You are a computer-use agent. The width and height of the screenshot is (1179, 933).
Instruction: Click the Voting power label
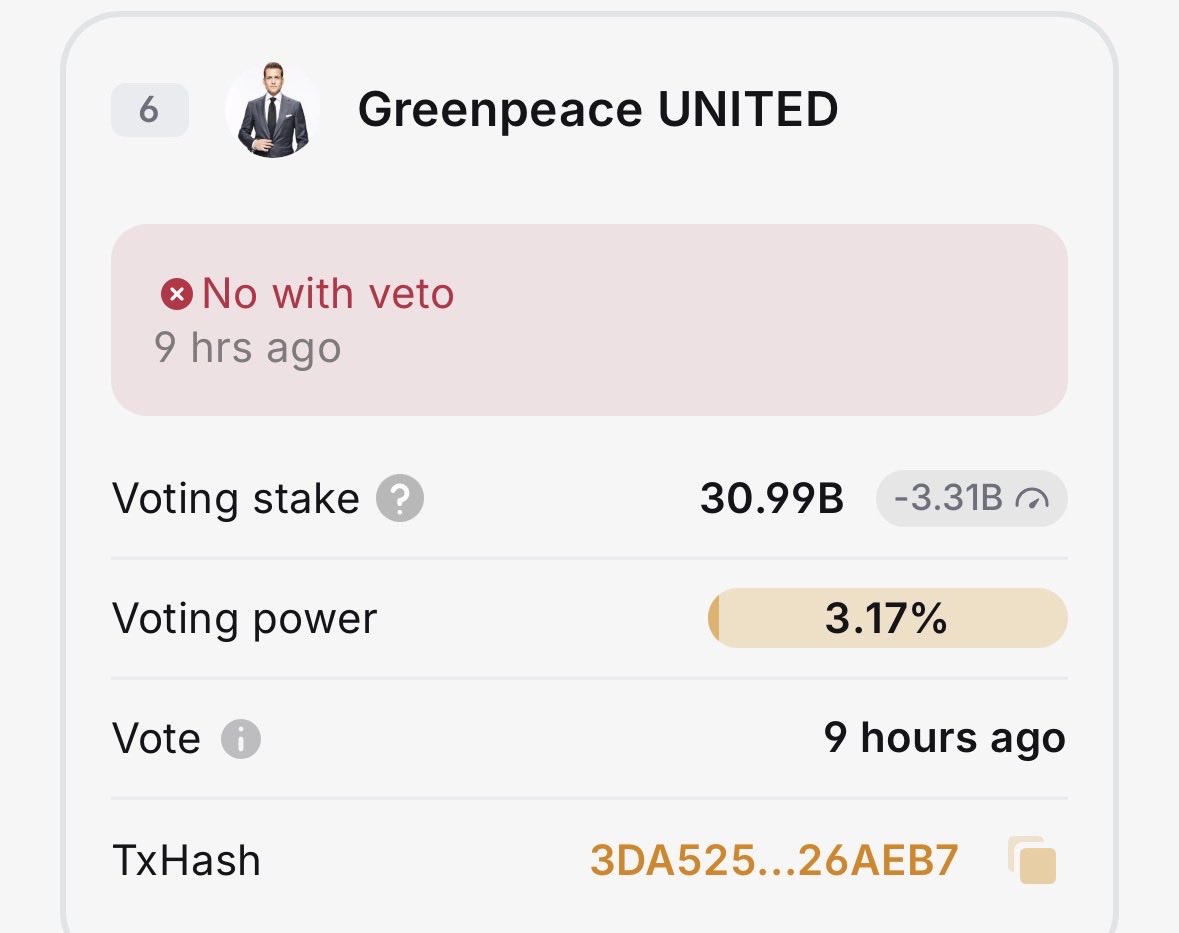pyautogui.click(x=245, y=619)
